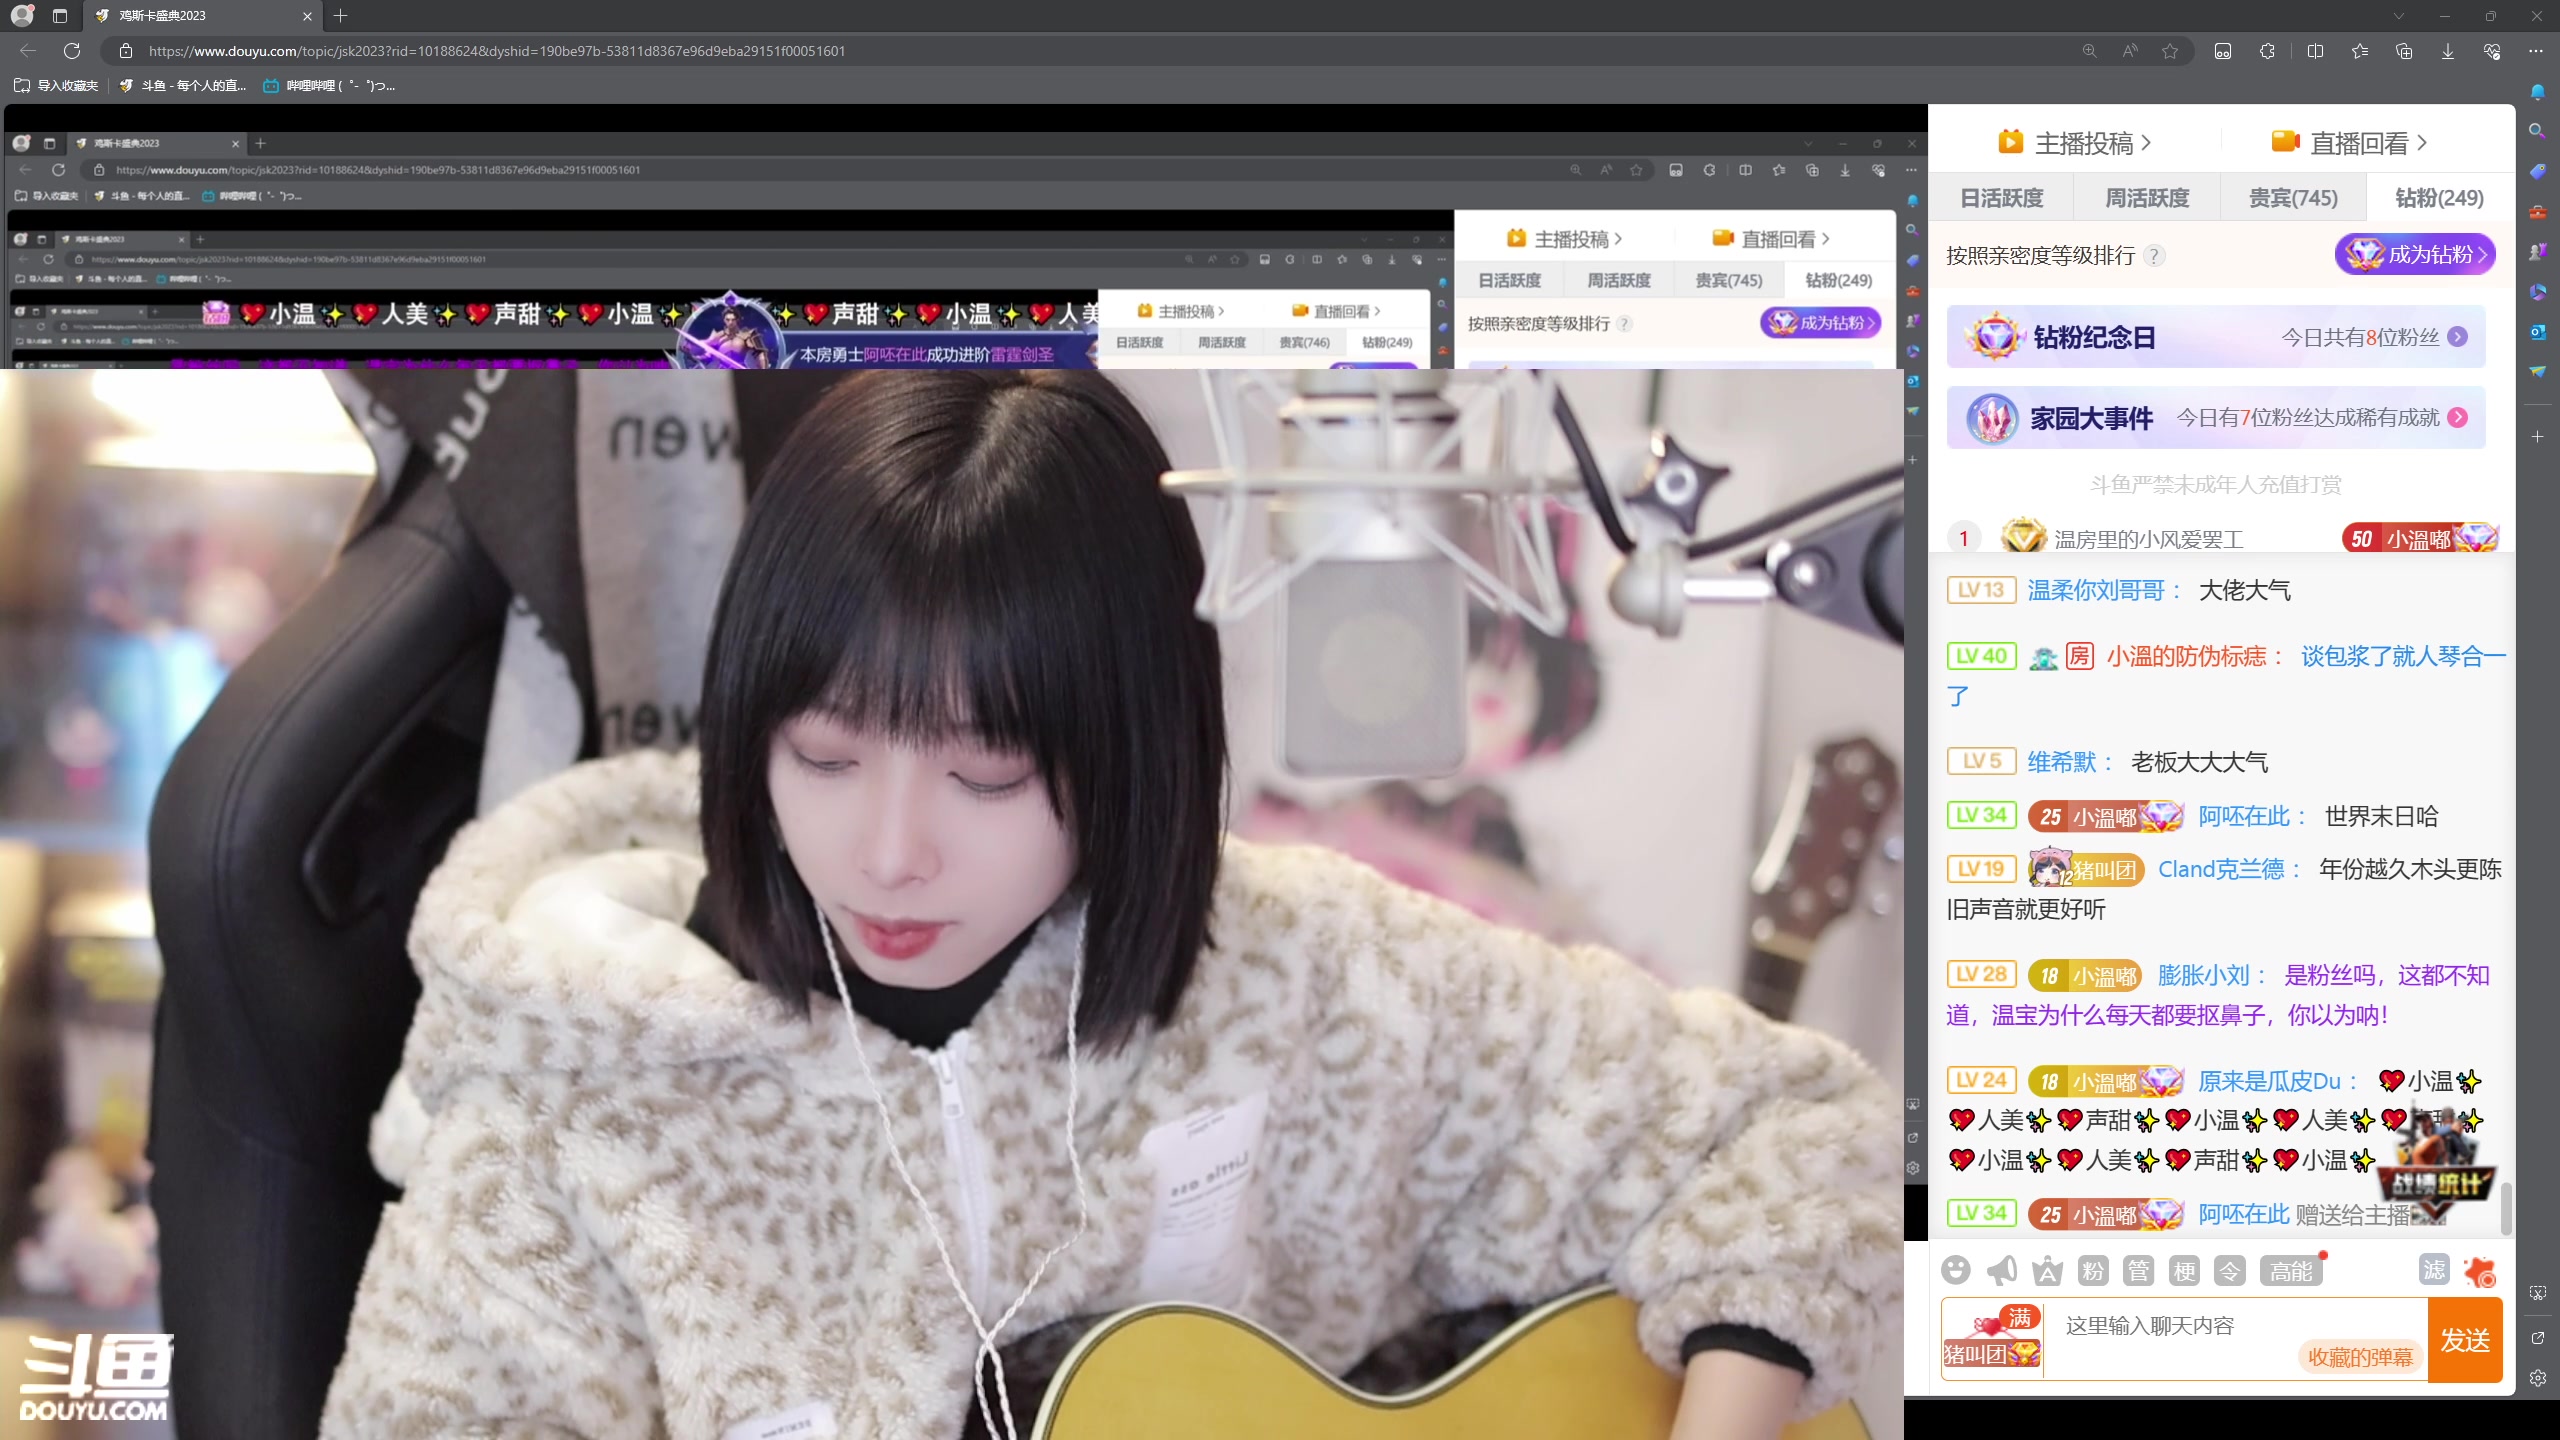
Task: Click top-ranked fan 温房里的小风爱罢工
Action: [x=2149, y=539]
